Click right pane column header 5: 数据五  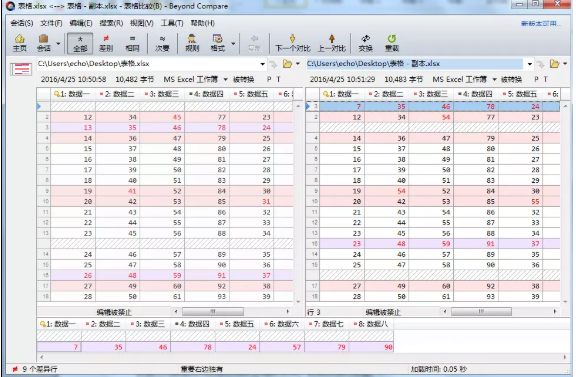coord(521,94)
